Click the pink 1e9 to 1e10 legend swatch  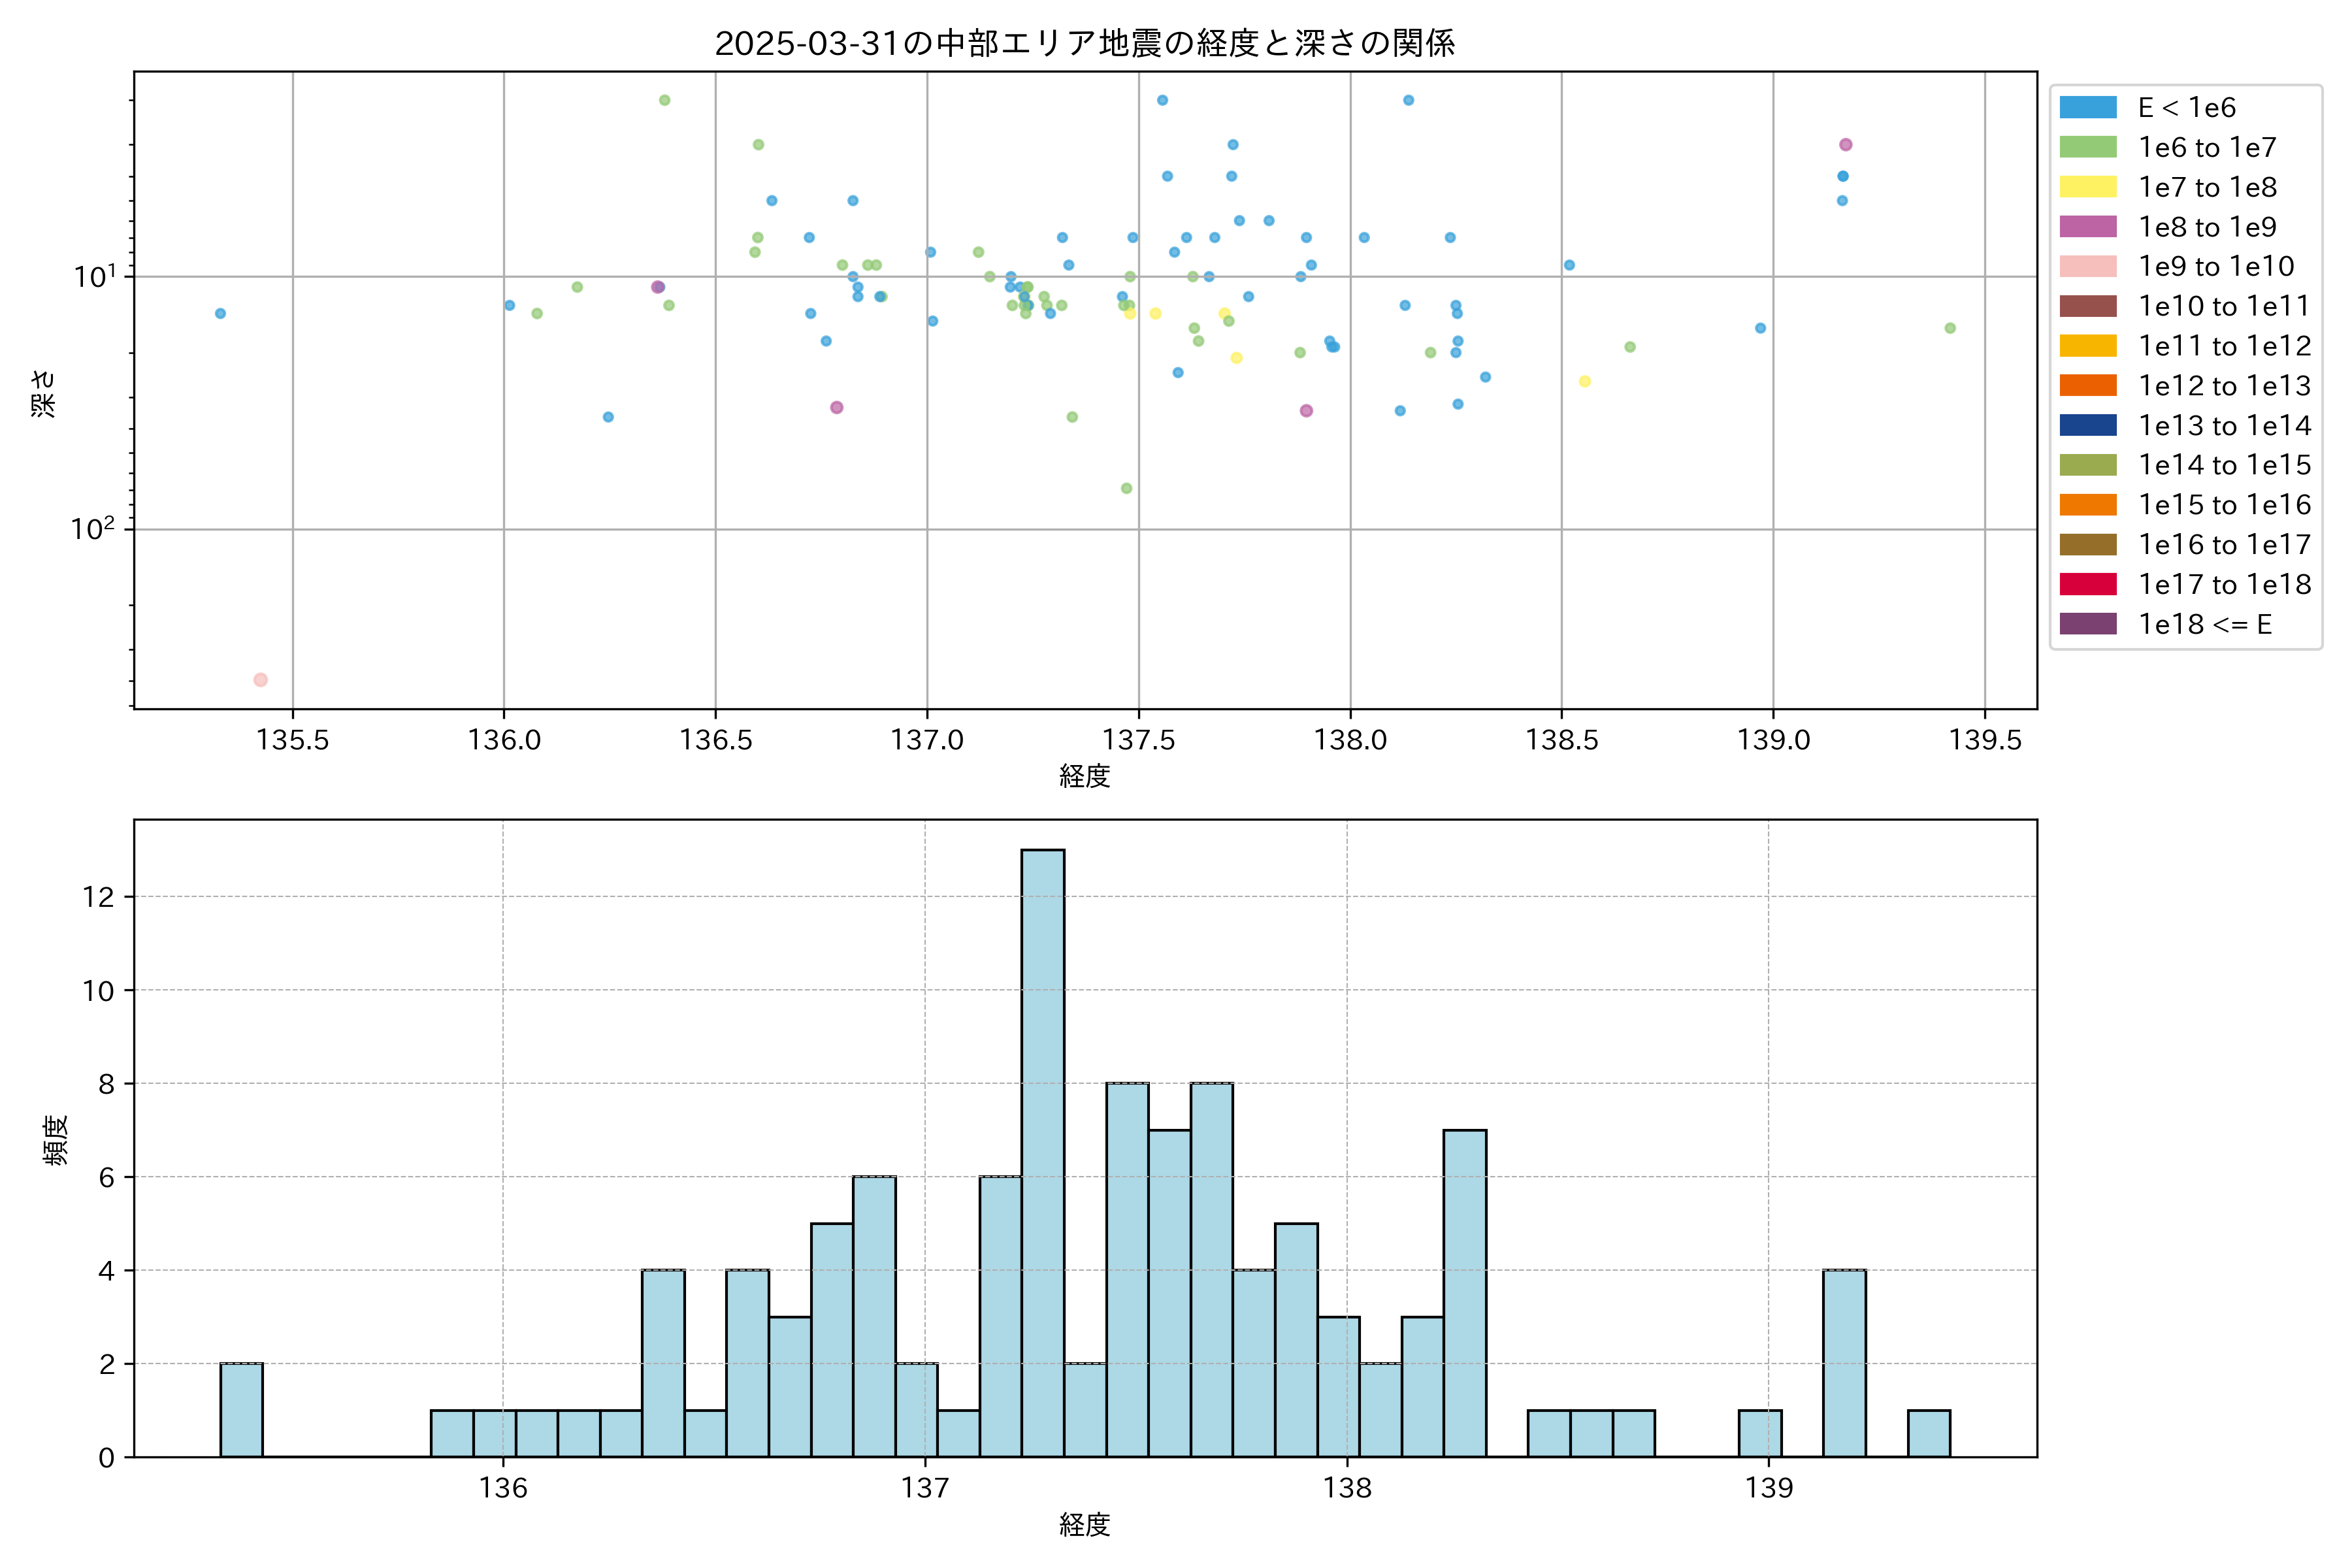click(x=2088, y=267)
